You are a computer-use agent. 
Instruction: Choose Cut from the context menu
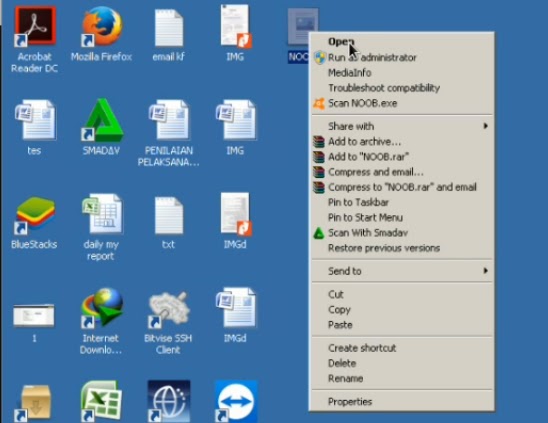(x=402, y=294)
